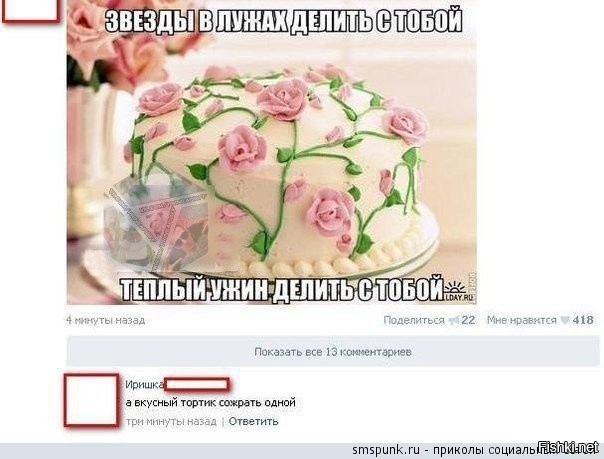Screen dimensions: 604x459
Task: Click the megaphone share icon beside Поделиться
Action: point(454,320)
